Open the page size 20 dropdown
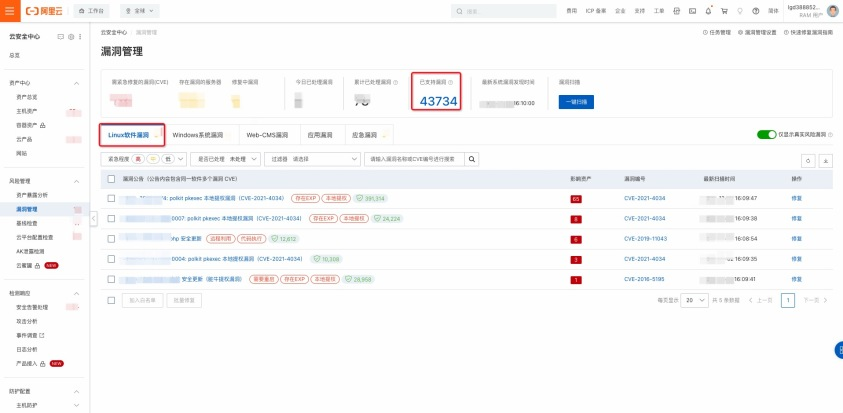Screen dimensions: 843x413 point(694,301)
